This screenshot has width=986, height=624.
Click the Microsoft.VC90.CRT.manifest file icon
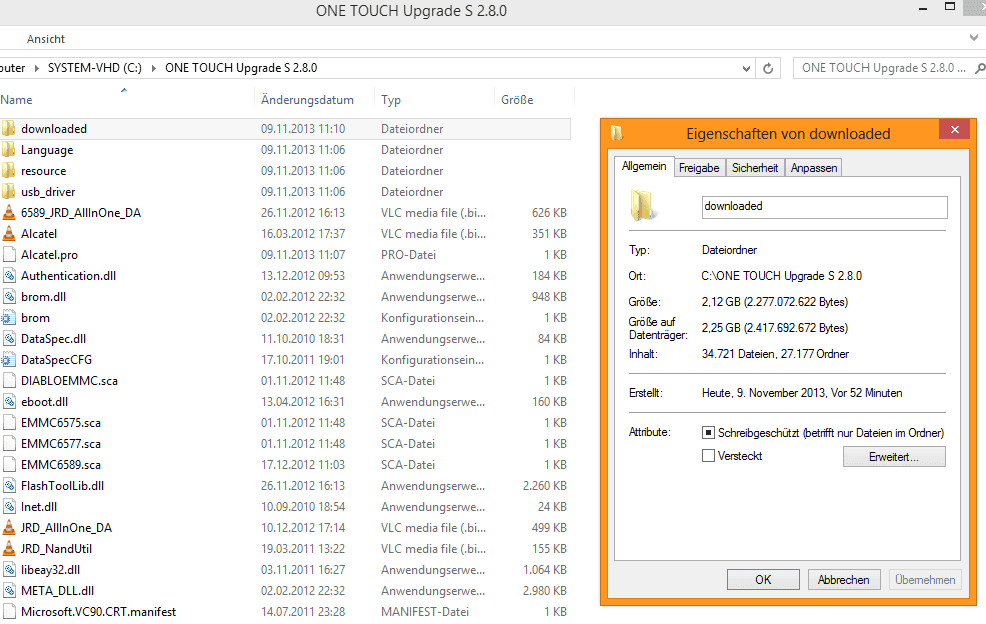click(9, 611)
